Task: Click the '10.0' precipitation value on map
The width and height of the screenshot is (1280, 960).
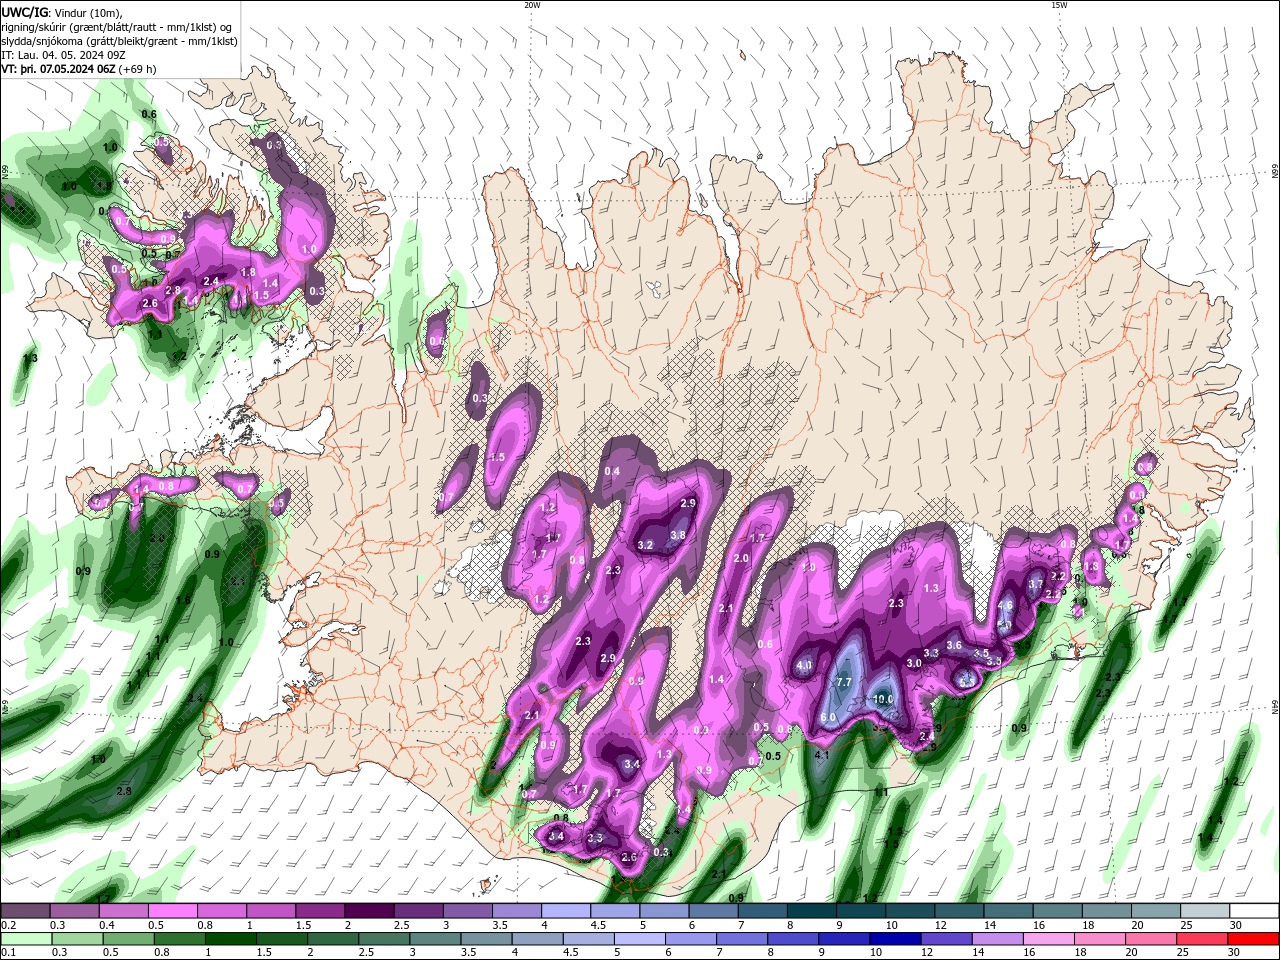Action: tap(883, 699)
